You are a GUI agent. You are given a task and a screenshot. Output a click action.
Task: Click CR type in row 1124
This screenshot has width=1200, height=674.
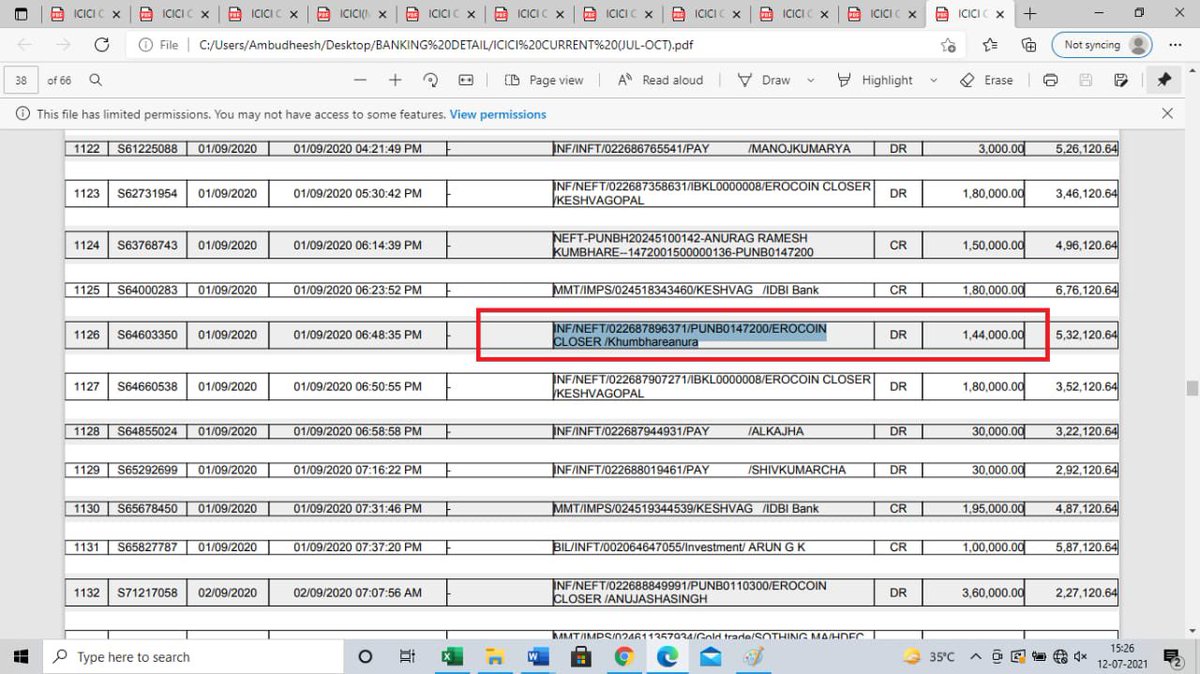point(898,245)
